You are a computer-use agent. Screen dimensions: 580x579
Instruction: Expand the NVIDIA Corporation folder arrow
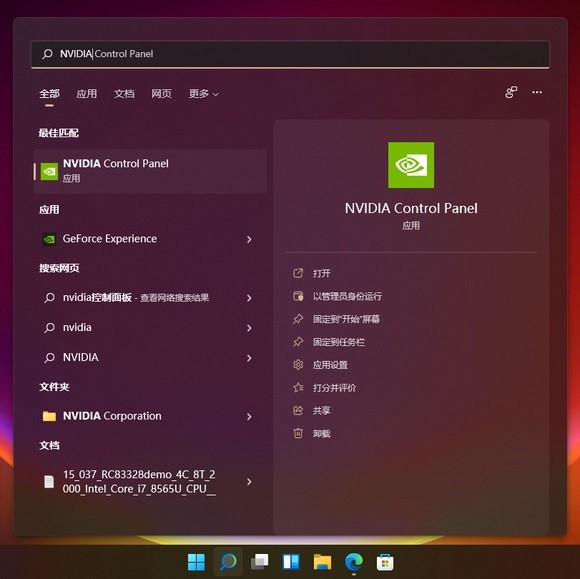pos(249,417)
